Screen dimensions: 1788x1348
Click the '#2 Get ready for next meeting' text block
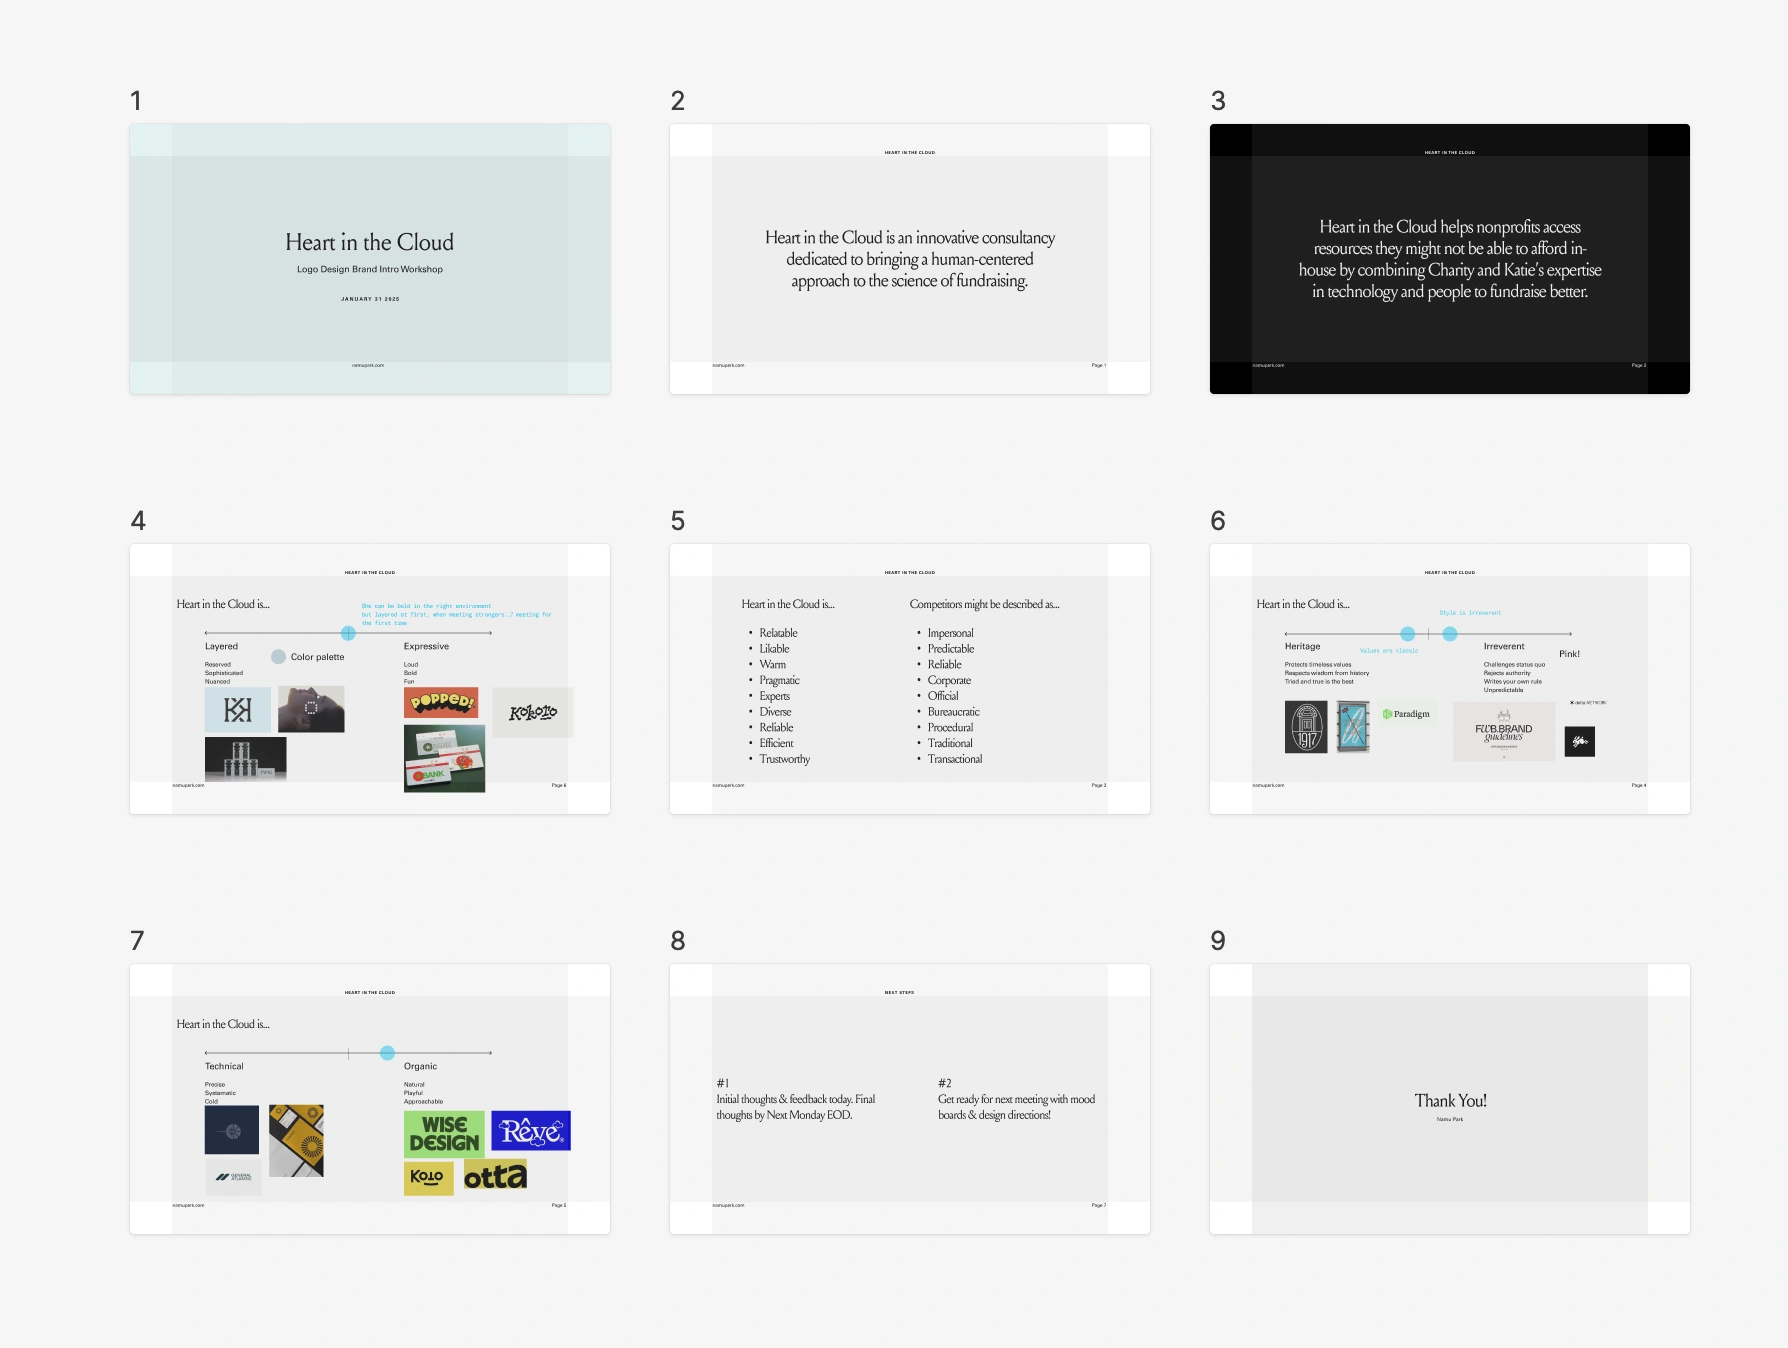[x=1017, y=1100]
